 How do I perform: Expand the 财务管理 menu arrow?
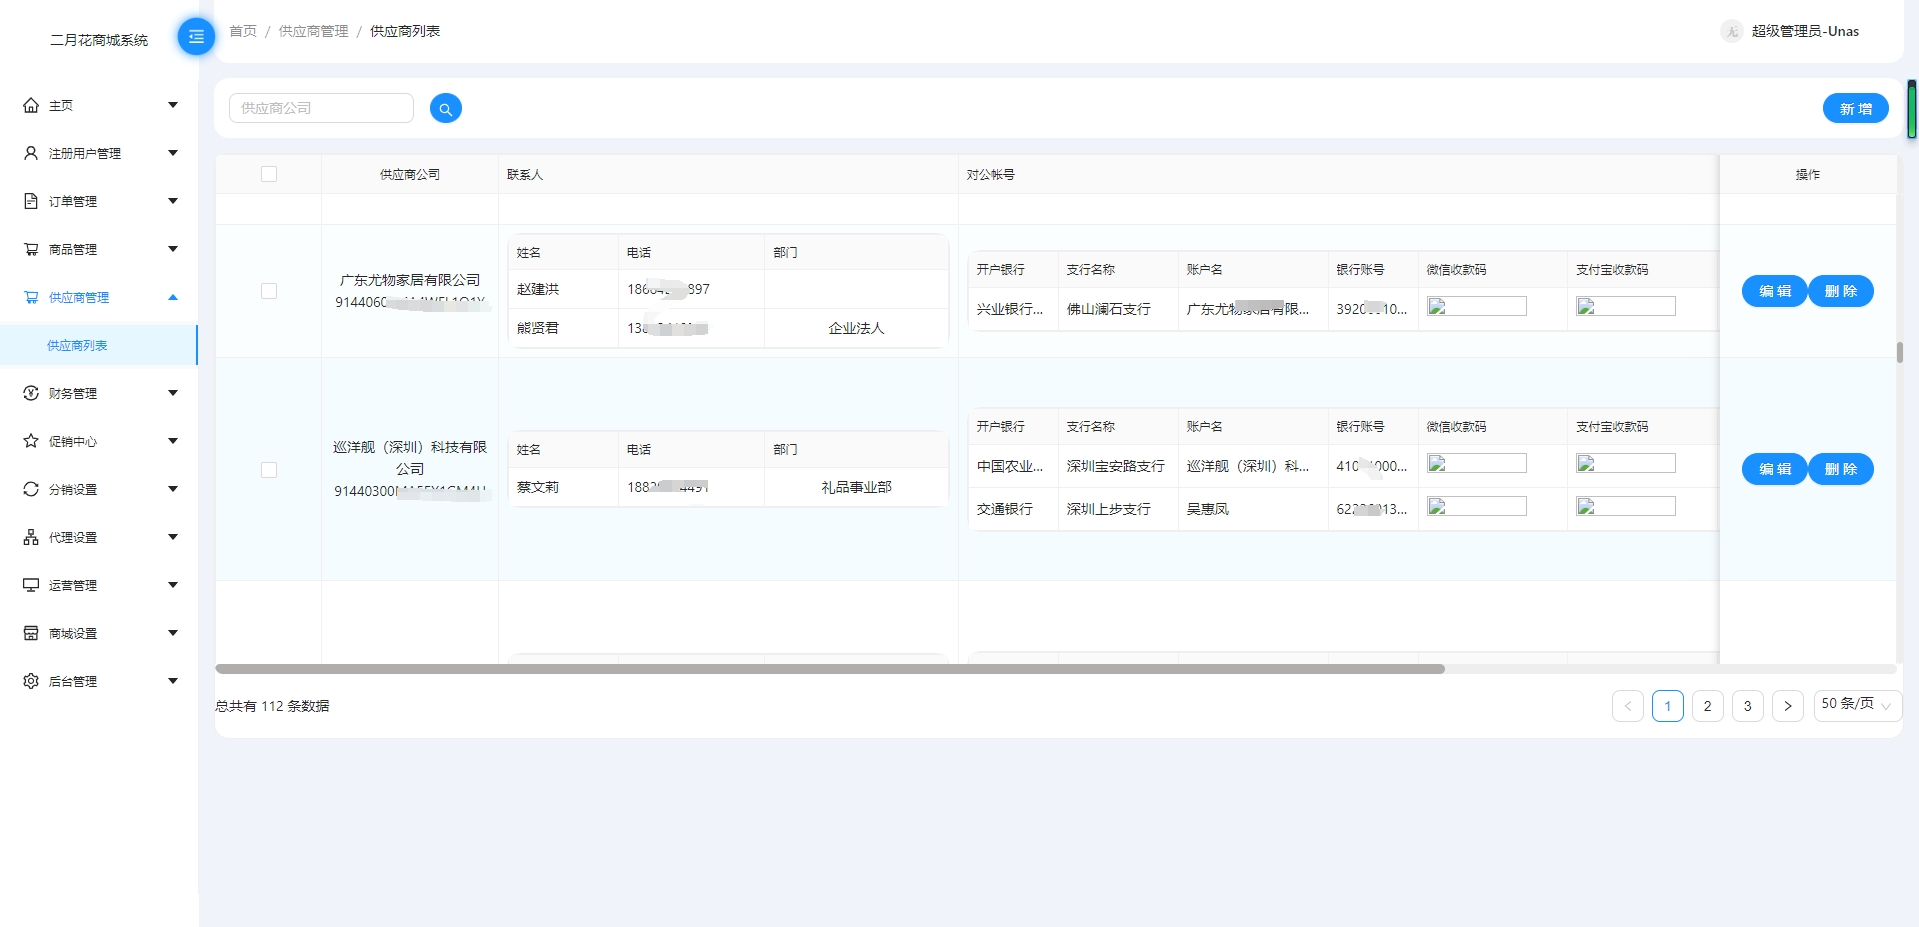click(173, 393)
